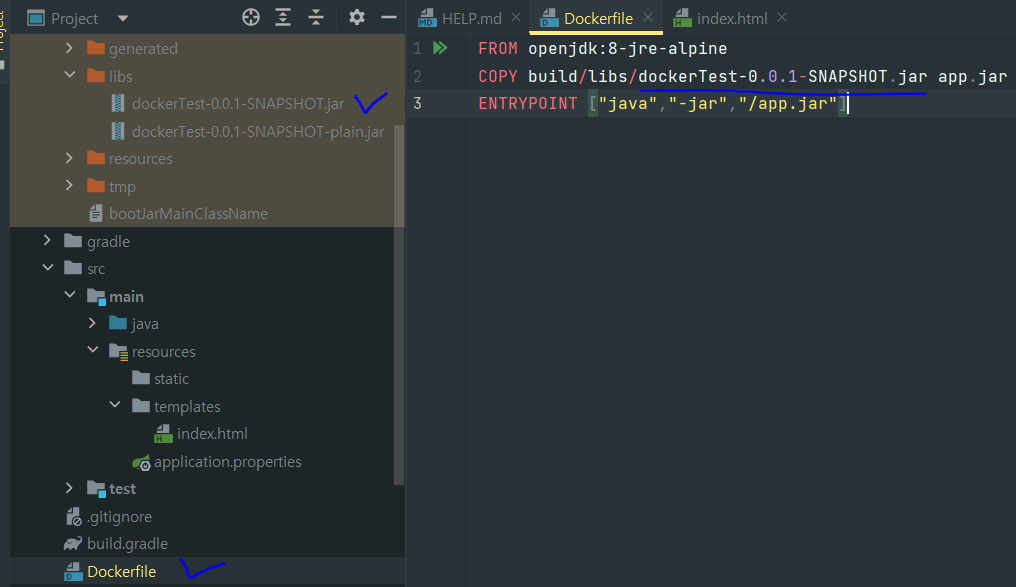Expand the generated folder
Viewport: 1016px width, 587px height.
point(69,48)
